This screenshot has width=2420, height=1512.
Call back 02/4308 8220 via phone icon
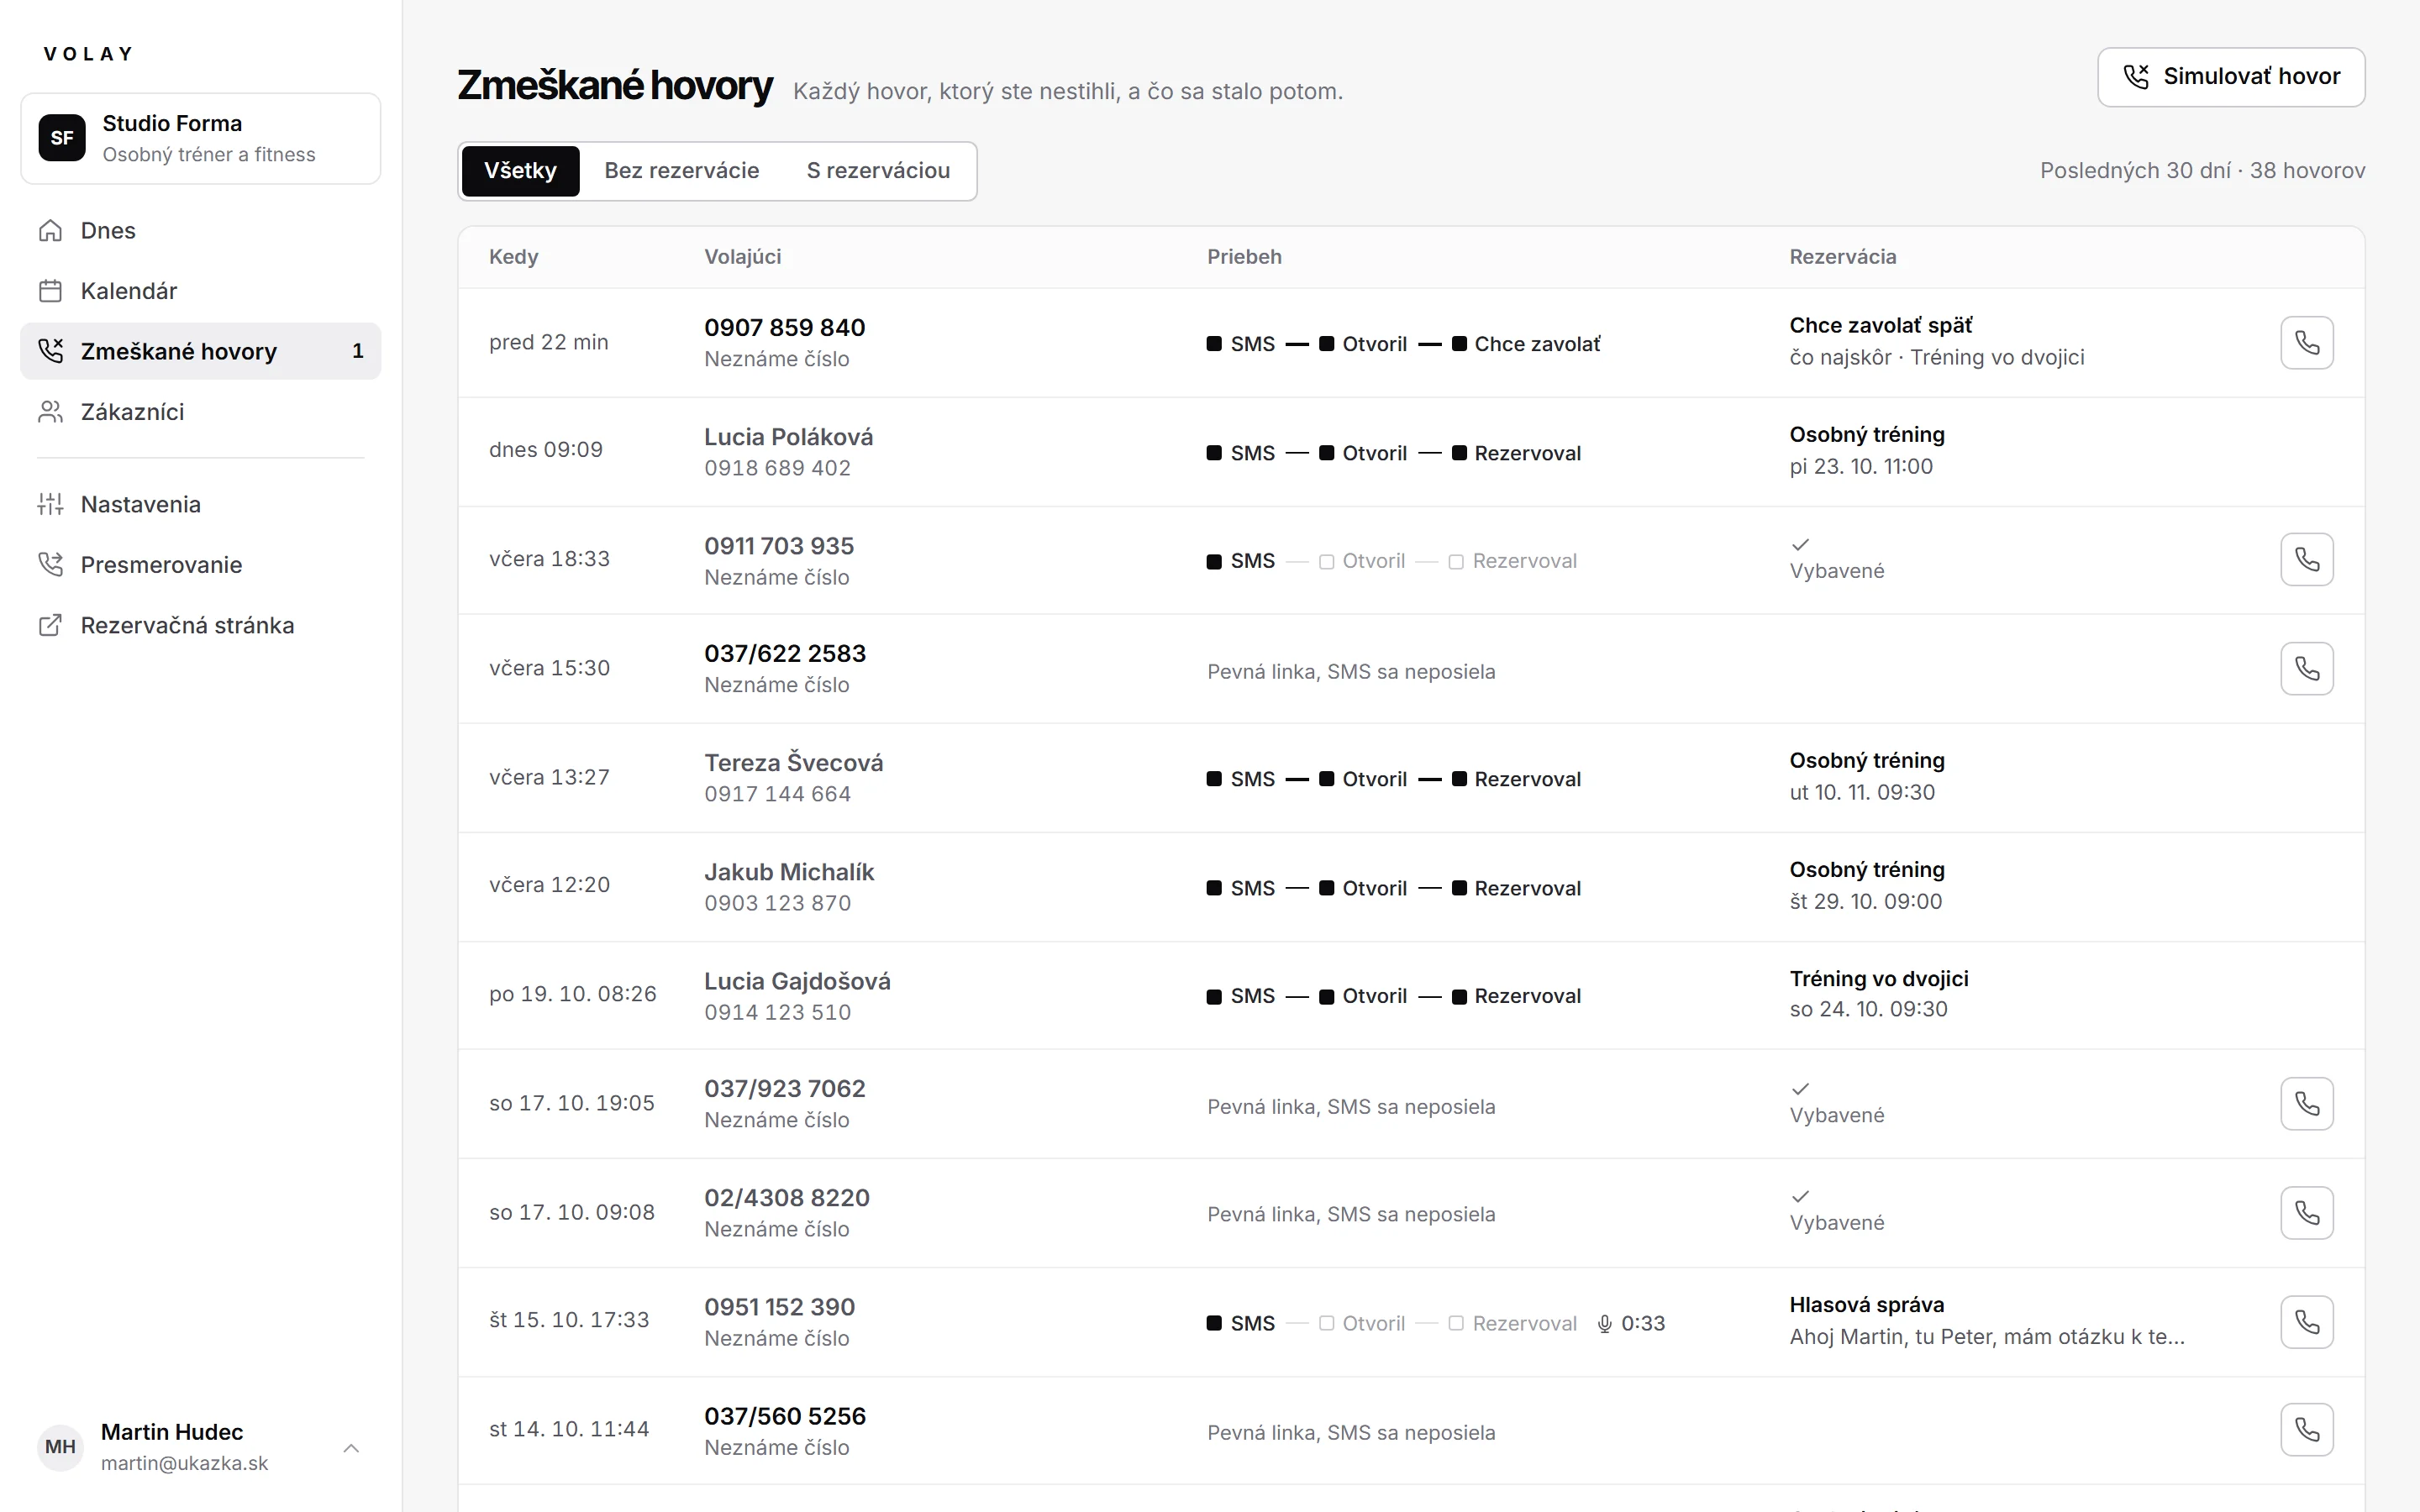click(2306, 1212)
